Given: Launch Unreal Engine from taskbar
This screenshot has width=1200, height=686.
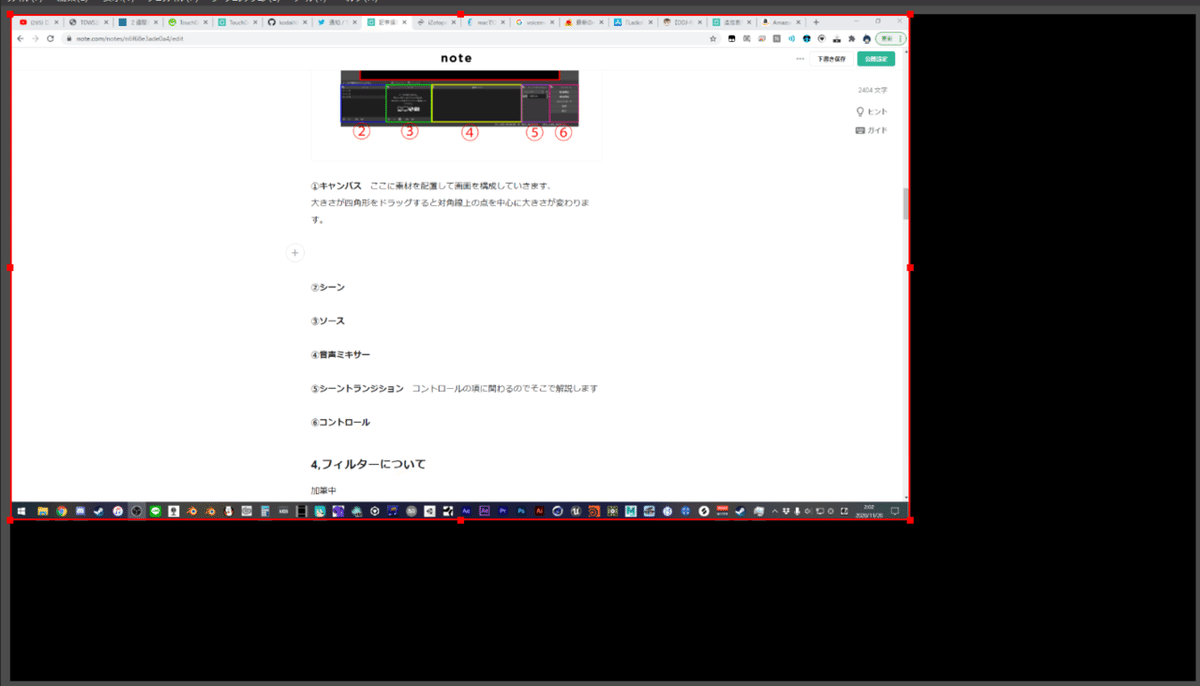Looking at the screenshot, I should (576, 511).
